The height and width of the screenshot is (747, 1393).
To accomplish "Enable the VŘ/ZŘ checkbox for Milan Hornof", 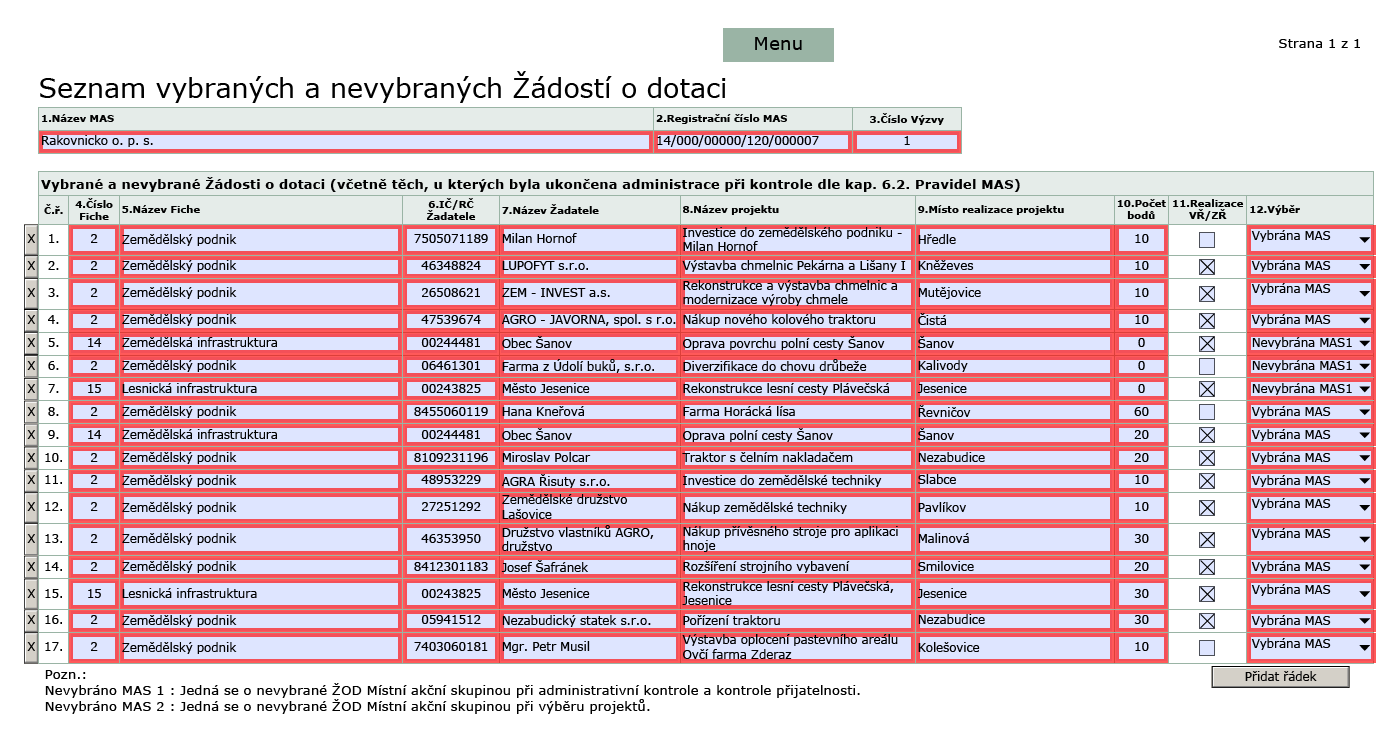I will coord(1207,240).
